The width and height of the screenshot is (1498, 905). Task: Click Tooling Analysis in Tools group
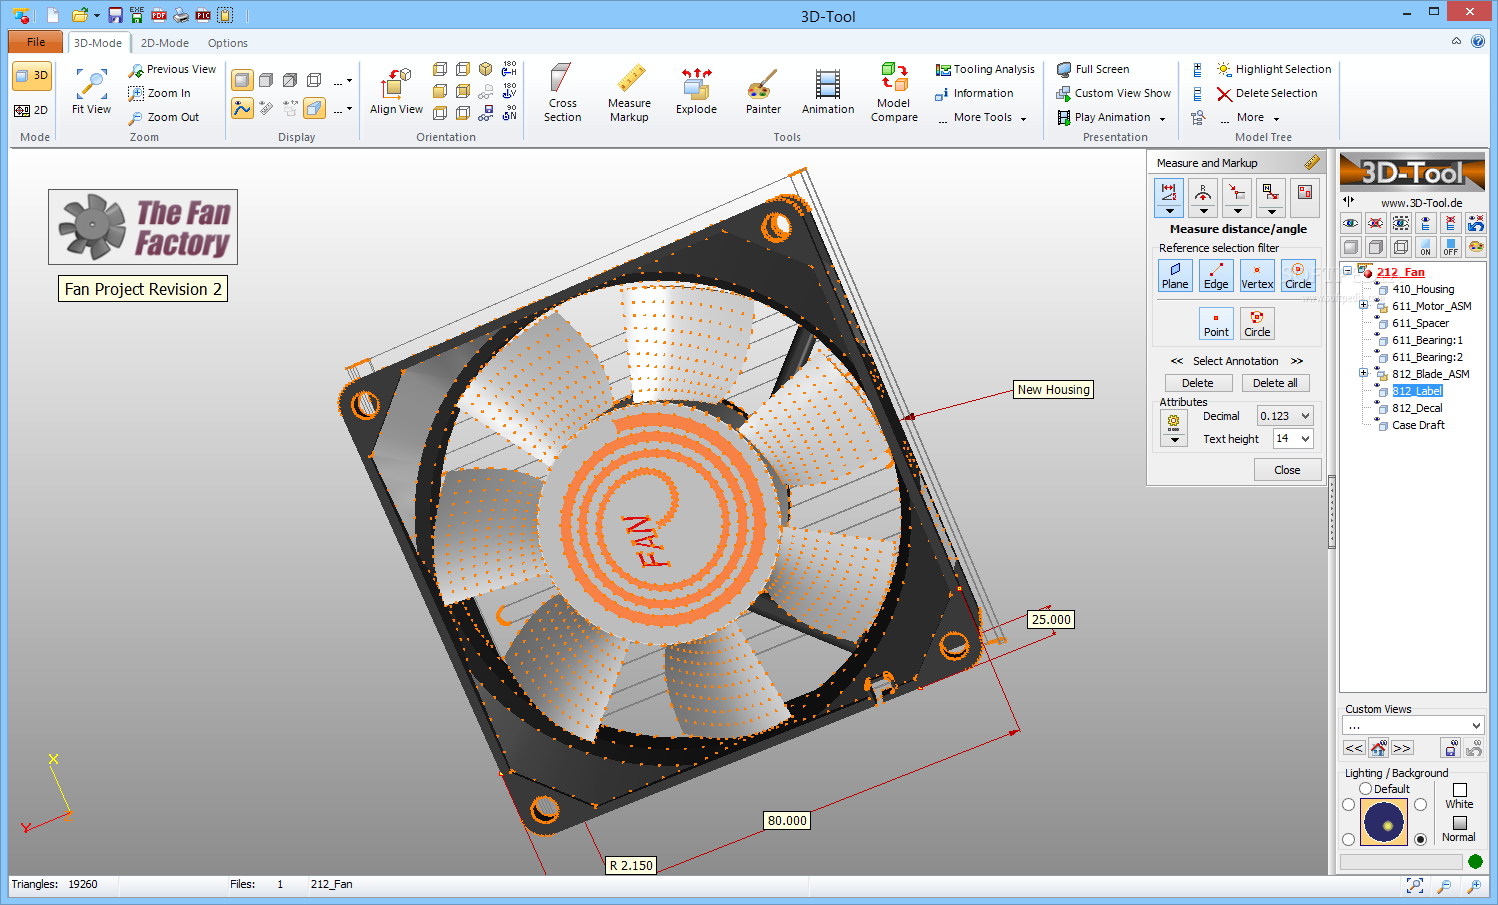tap(985, 70)
